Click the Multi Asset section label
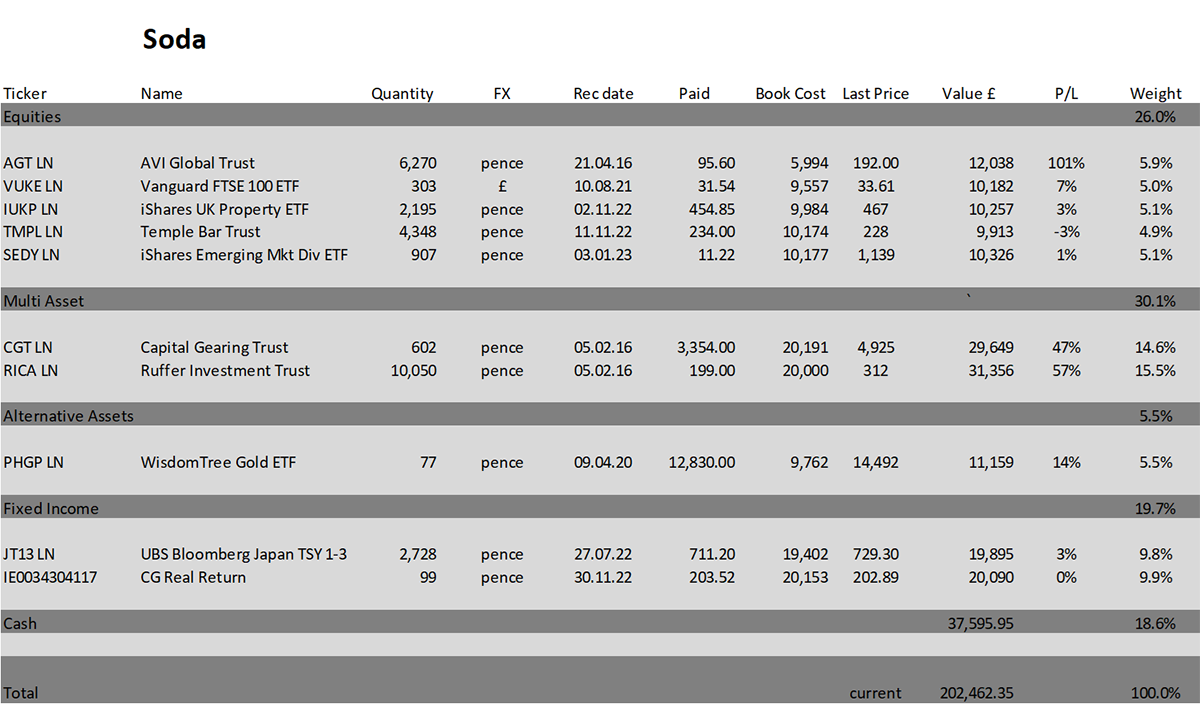This screenshot has height=704, width=1200. tap(43, 301)
